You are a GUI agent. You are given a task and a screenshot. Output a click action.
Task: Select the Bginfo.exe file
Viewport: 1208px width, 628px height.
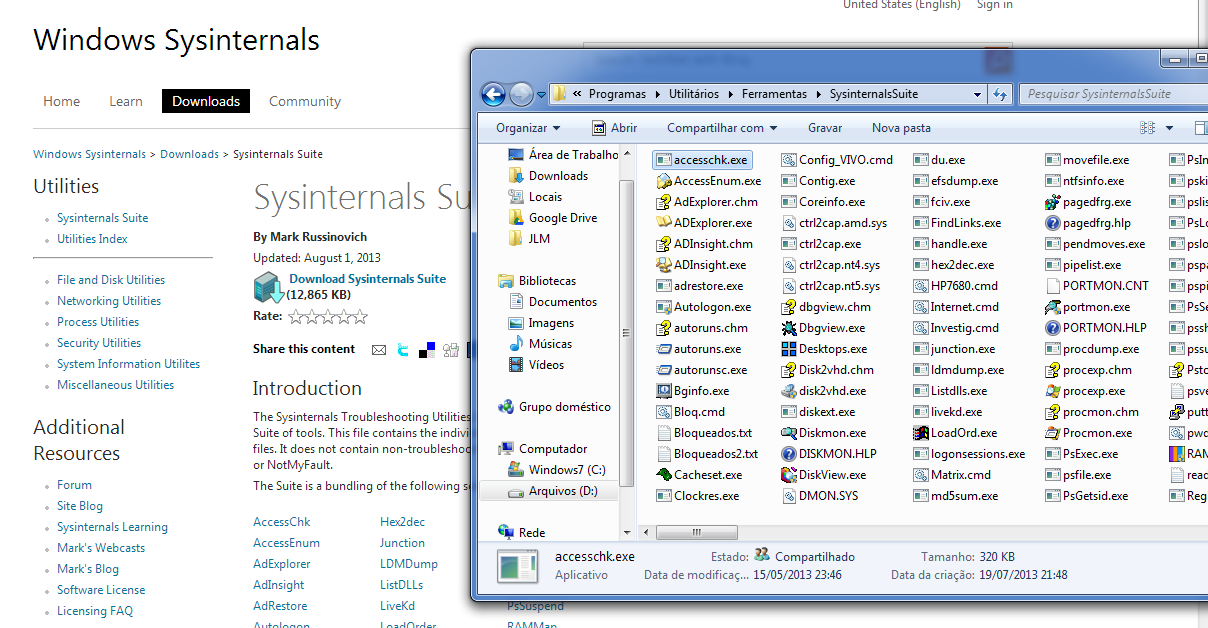[x=693, y=391]
